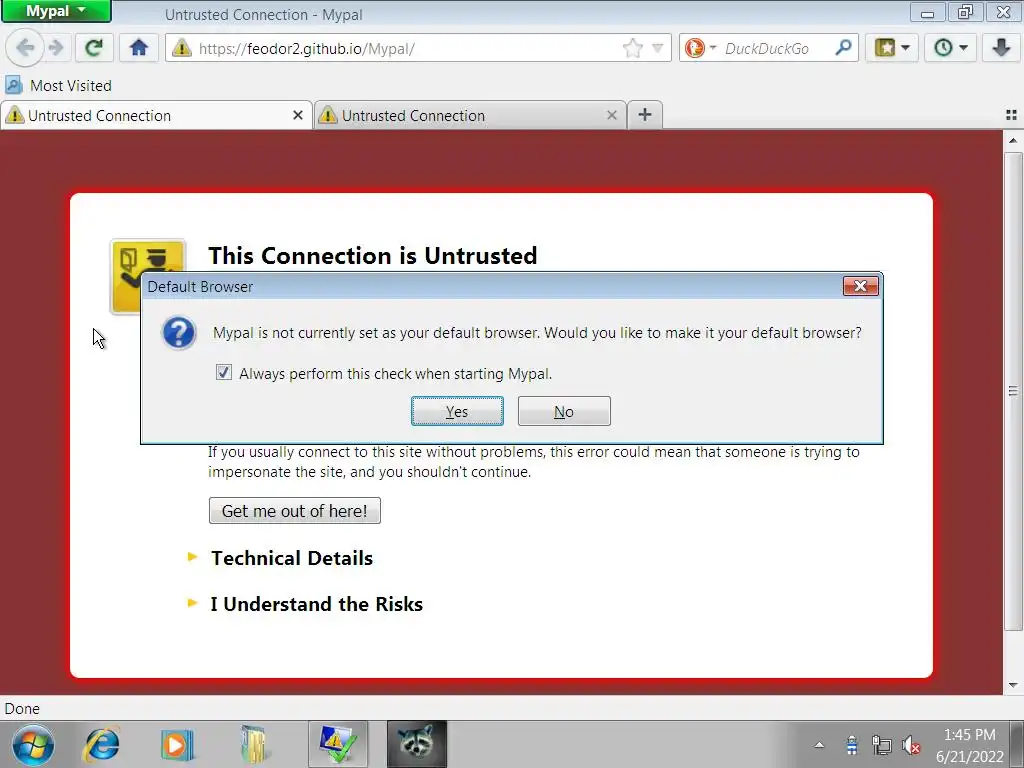Reload the current page
The width and height of the screenshot is (1024, 768).
click(x=94, y=48)
